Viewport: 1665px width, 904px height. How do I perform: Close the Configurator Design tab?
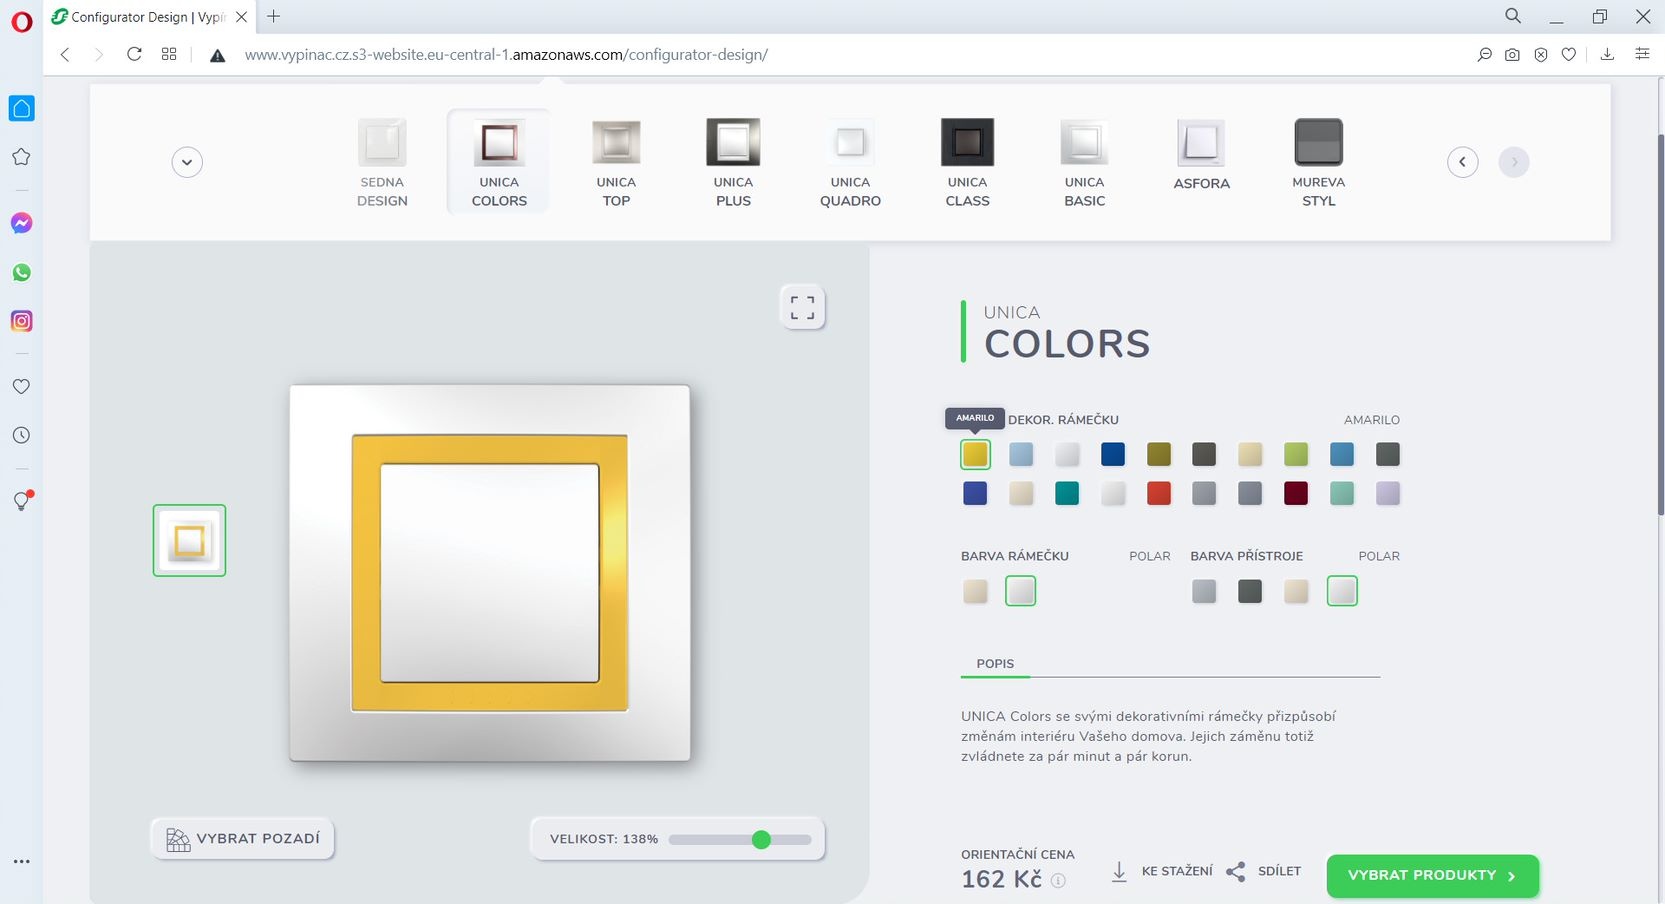241,17
